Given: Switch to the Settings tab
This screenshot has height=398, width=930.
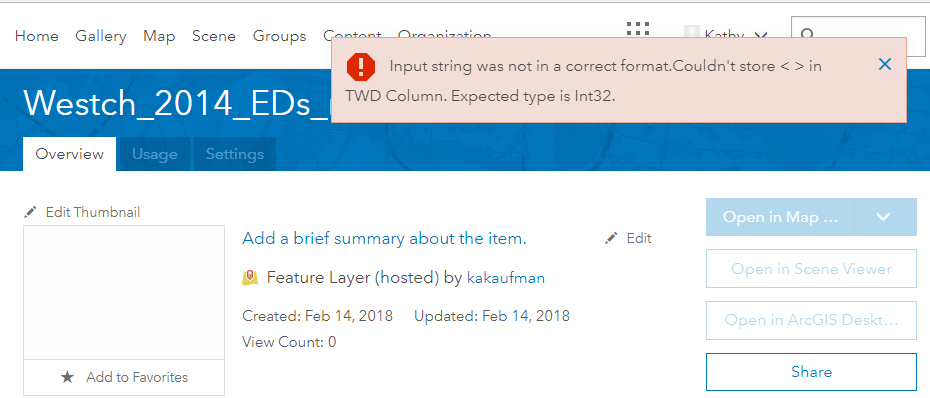Looking at the screenshot, I should point(235,154).
